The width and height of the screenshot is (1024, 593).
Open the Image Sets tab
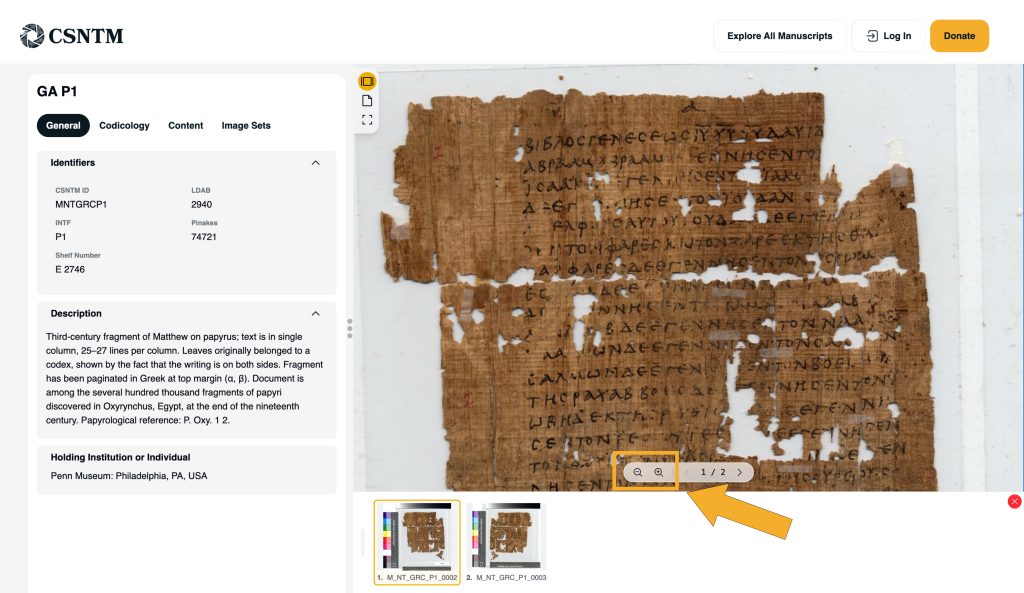(246, 126)
